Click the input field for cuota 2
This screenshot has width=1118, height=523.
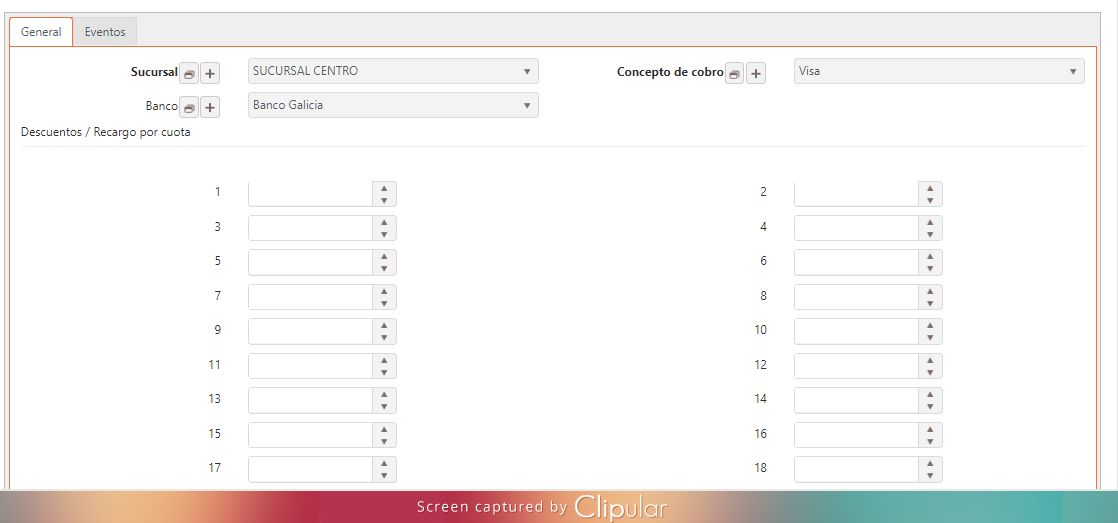click(856, 194)
